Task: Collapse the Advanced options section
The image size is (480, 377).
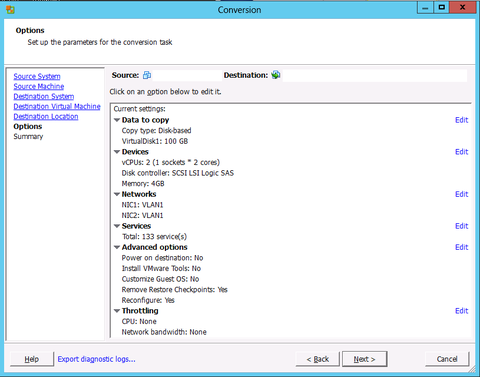Action: [117, 247]
